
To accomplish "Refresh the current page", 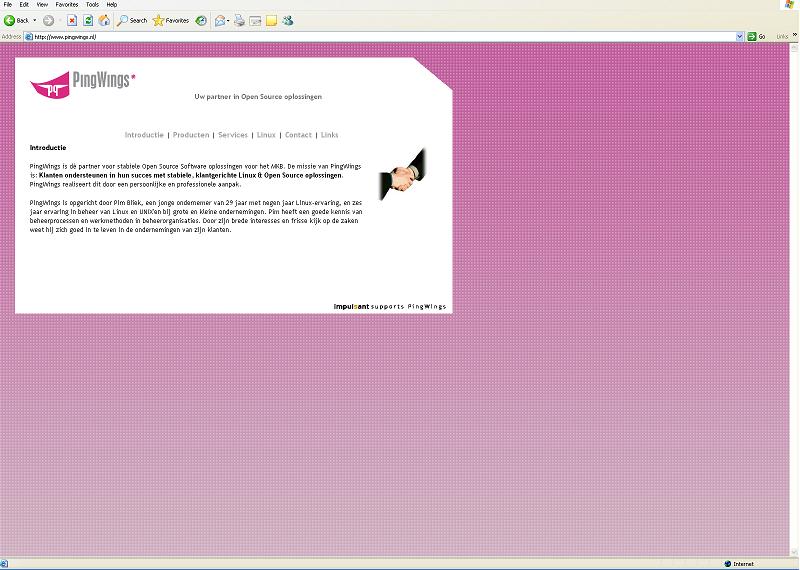I will [x=88, y=20].
